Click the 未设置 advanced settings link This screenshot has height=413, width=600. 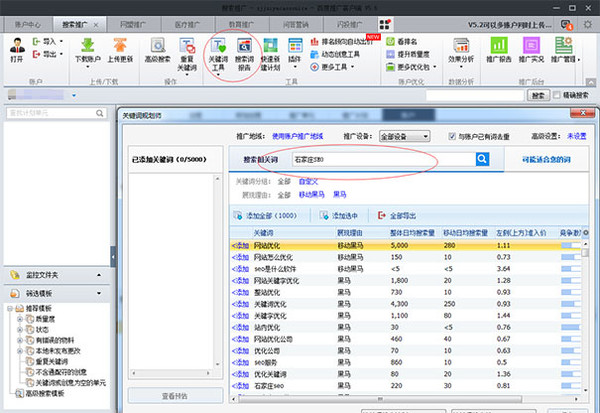tap(577, 136)
